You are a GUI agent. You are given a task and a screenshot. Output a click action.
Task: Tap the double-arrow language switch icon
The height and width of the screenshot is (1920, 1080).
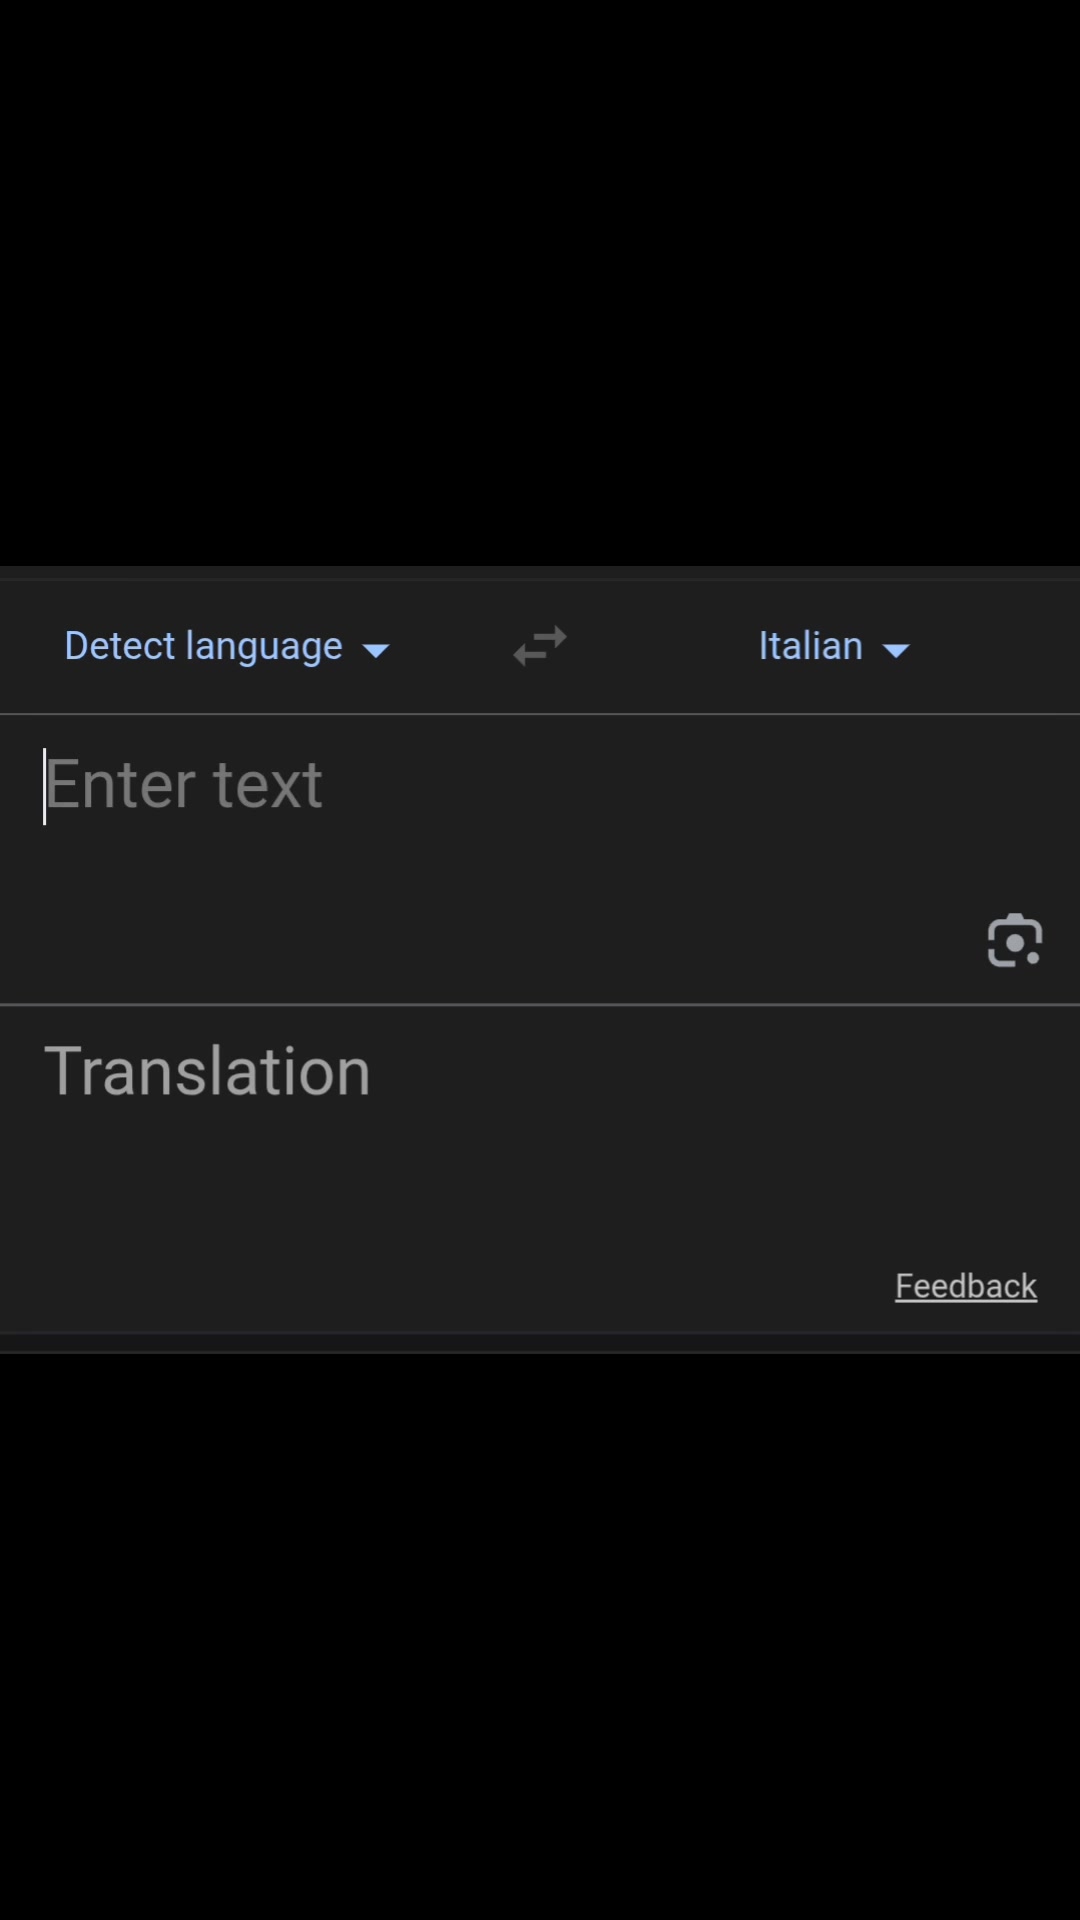click(540, 646)
